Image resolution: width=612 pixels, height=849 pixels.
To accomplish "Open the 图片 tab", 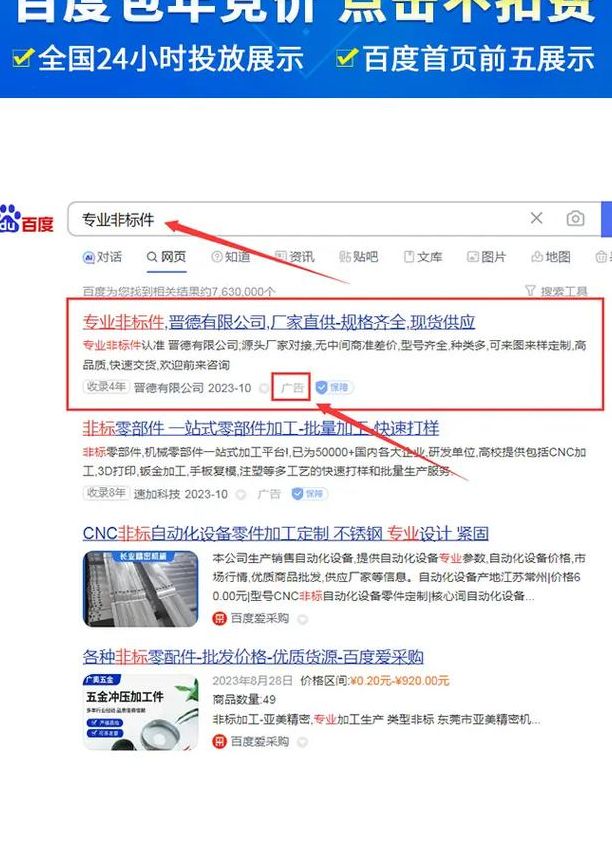I will coord(486,257).
